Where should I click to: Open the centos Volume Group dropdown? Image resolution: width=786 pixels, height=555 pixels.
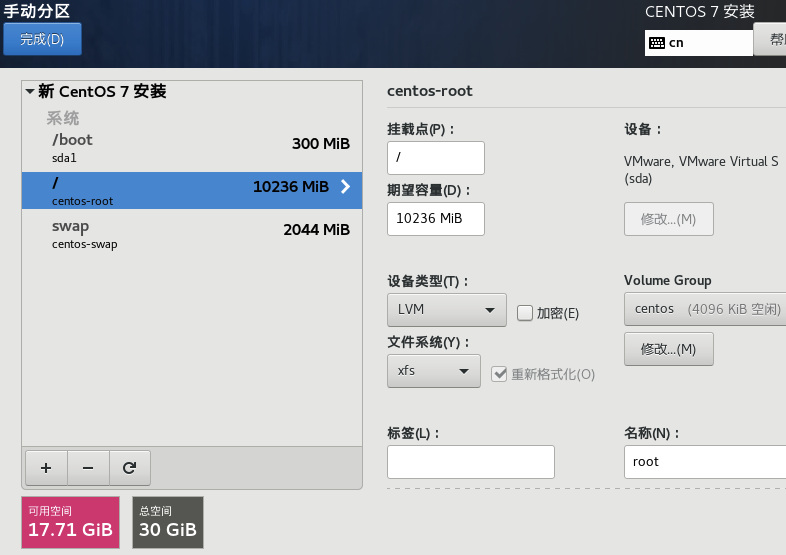click(x=705, y=309)
